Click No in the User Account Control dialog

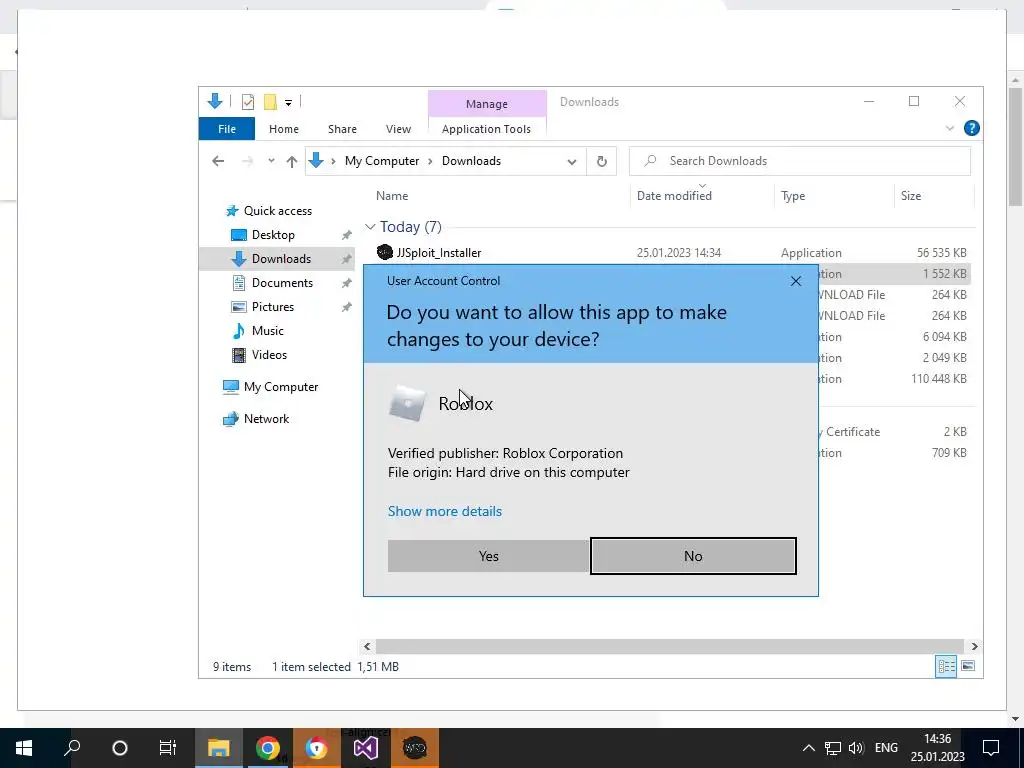click(693, 556)
